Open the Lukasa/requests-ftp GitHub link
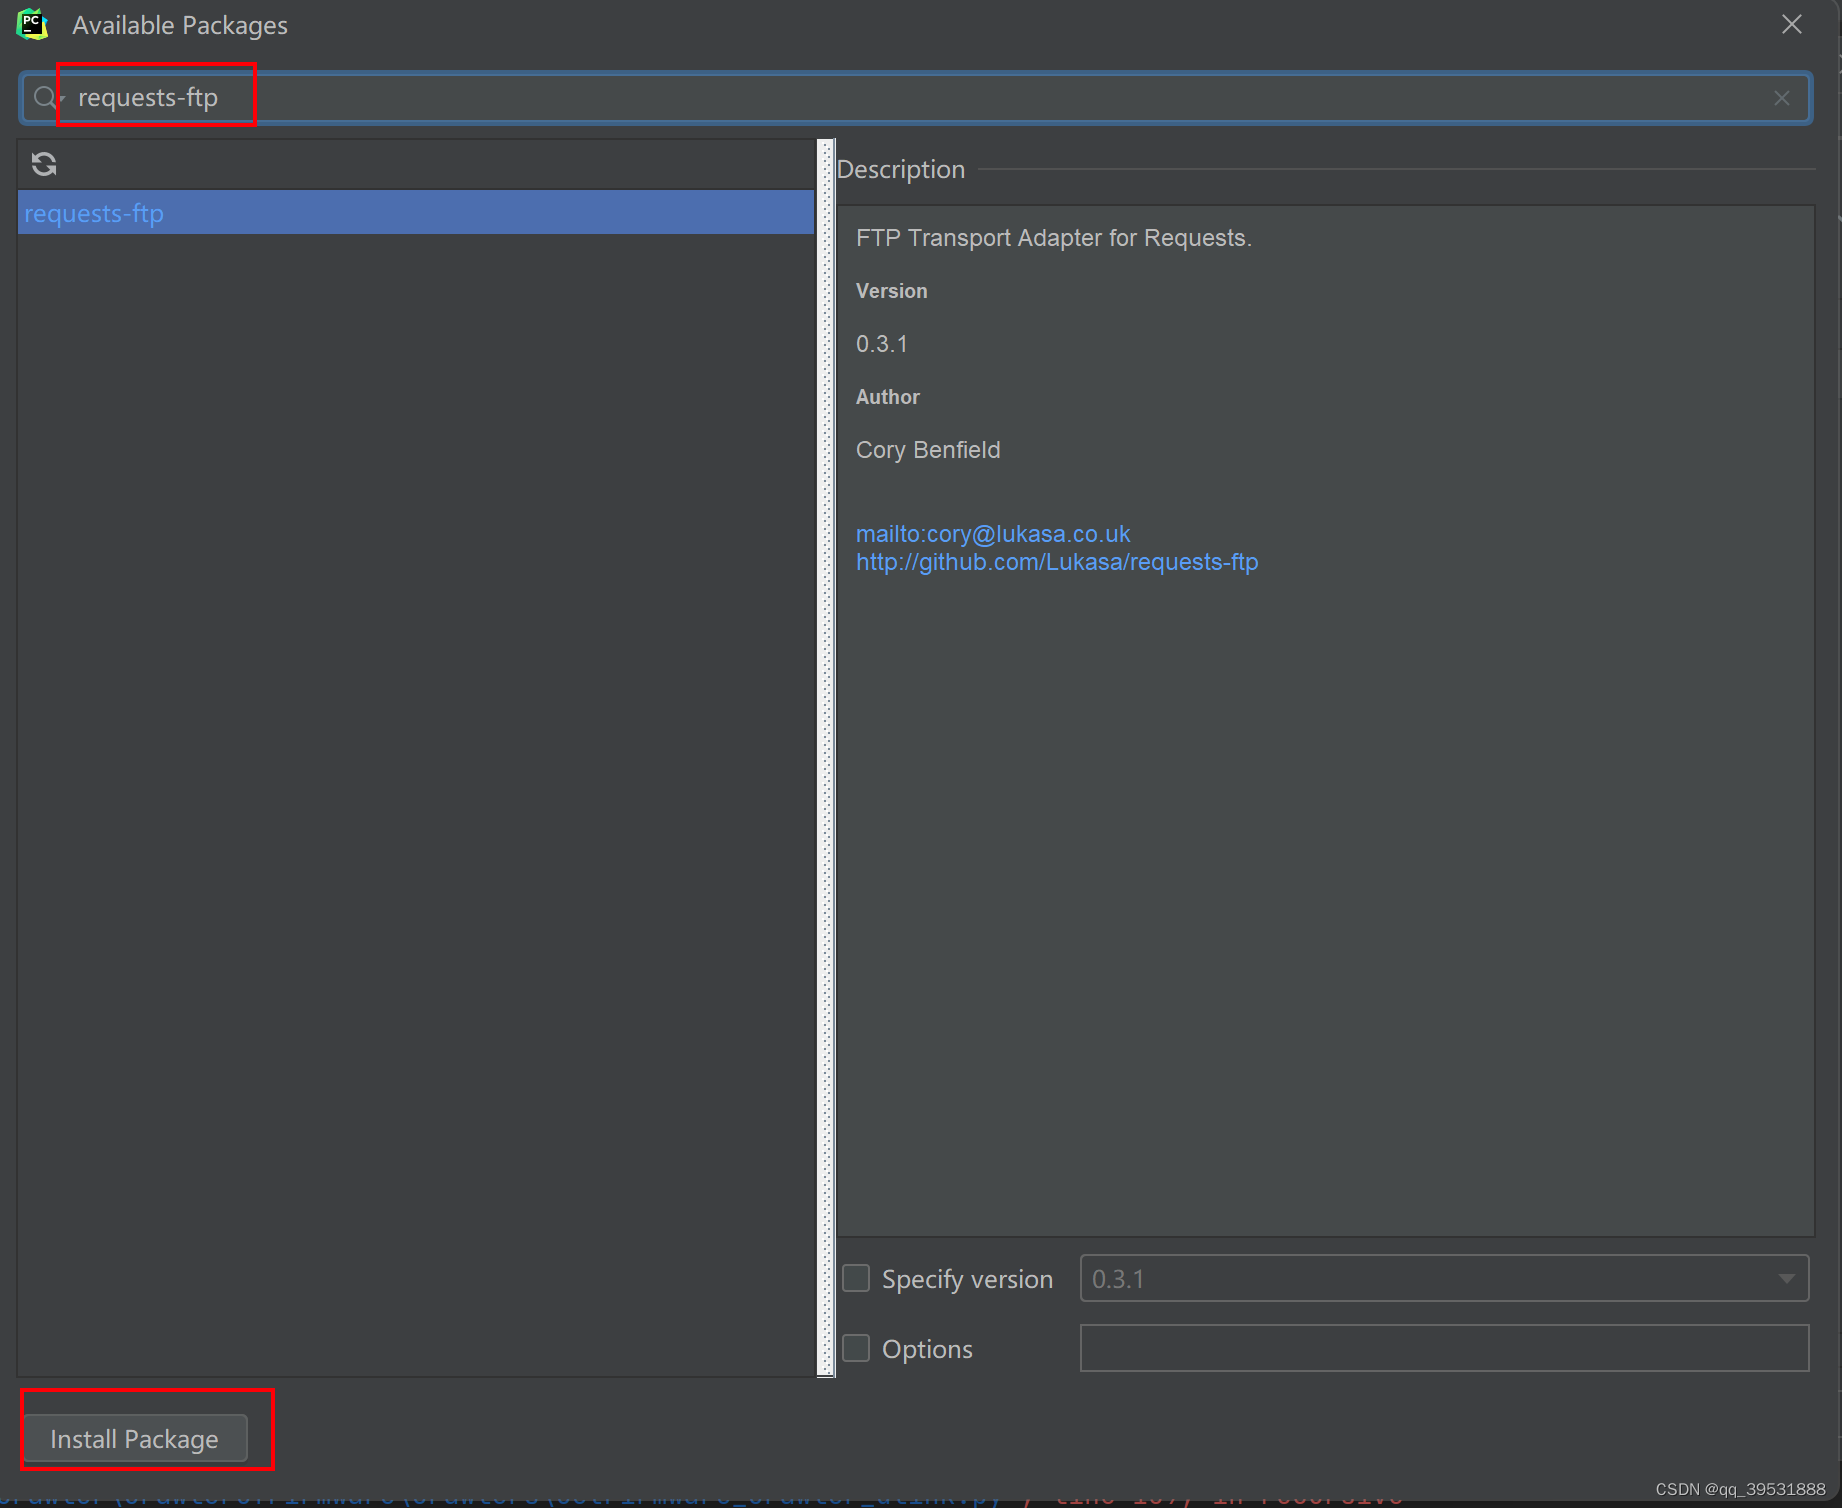This screenshot has height=1508, width=1842. pos(1057,561)
